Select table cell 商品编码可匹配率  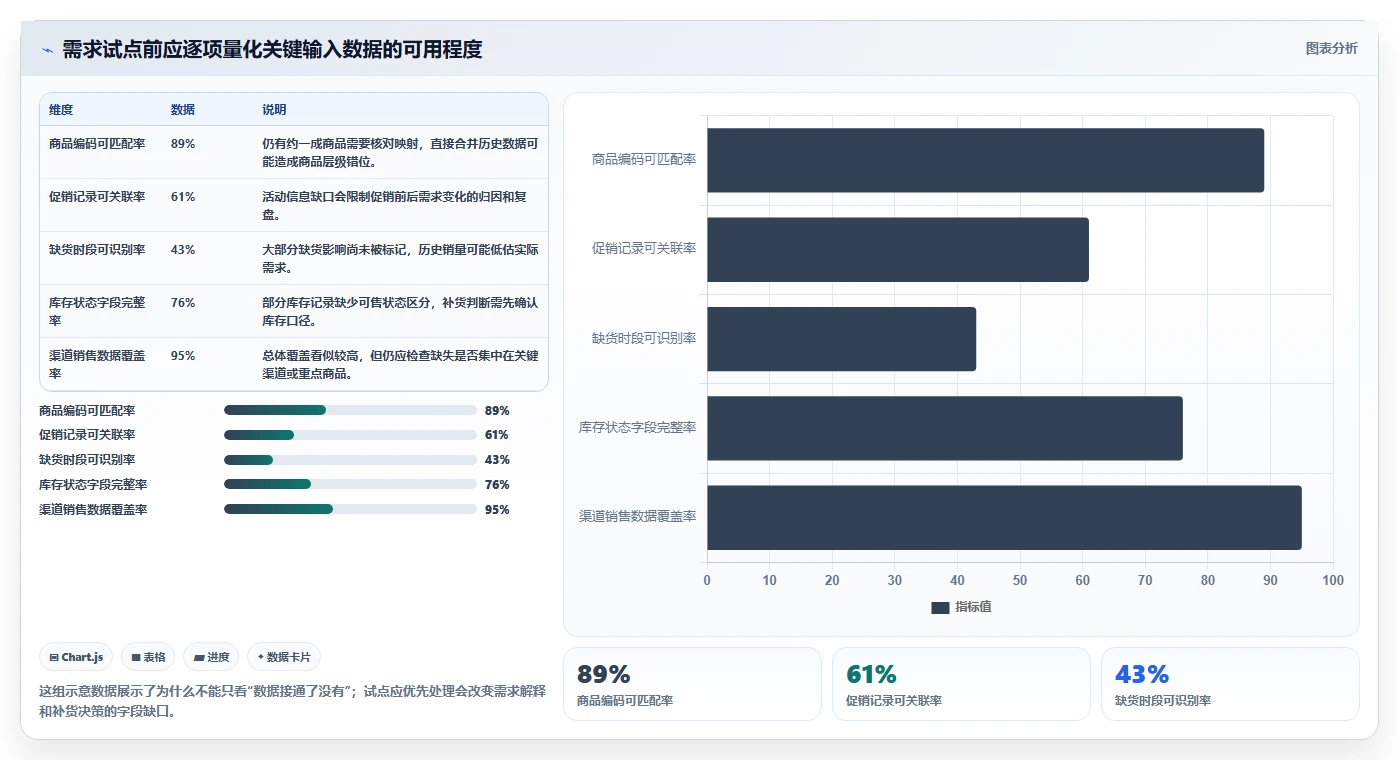pos(97,144)
